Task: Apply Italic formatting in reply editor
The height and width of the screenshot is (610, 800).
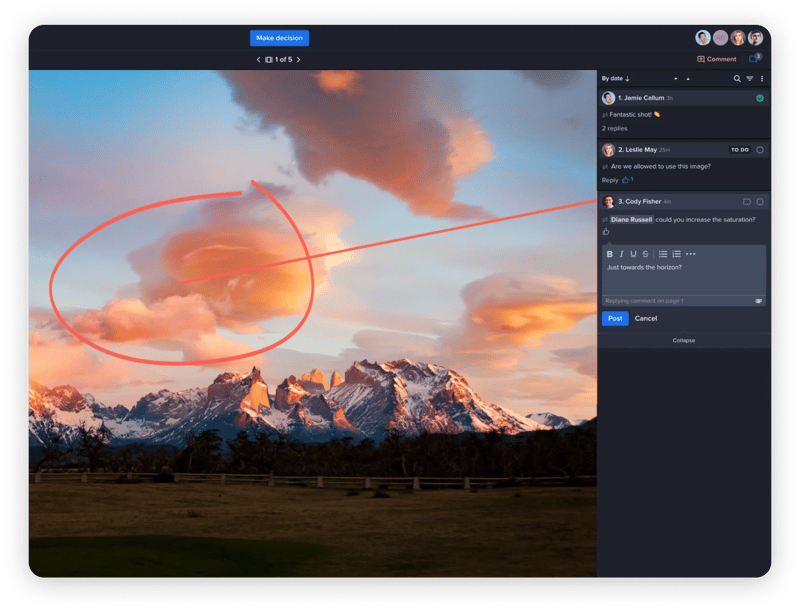Action: pyautogui.click(x=622, y=254)
